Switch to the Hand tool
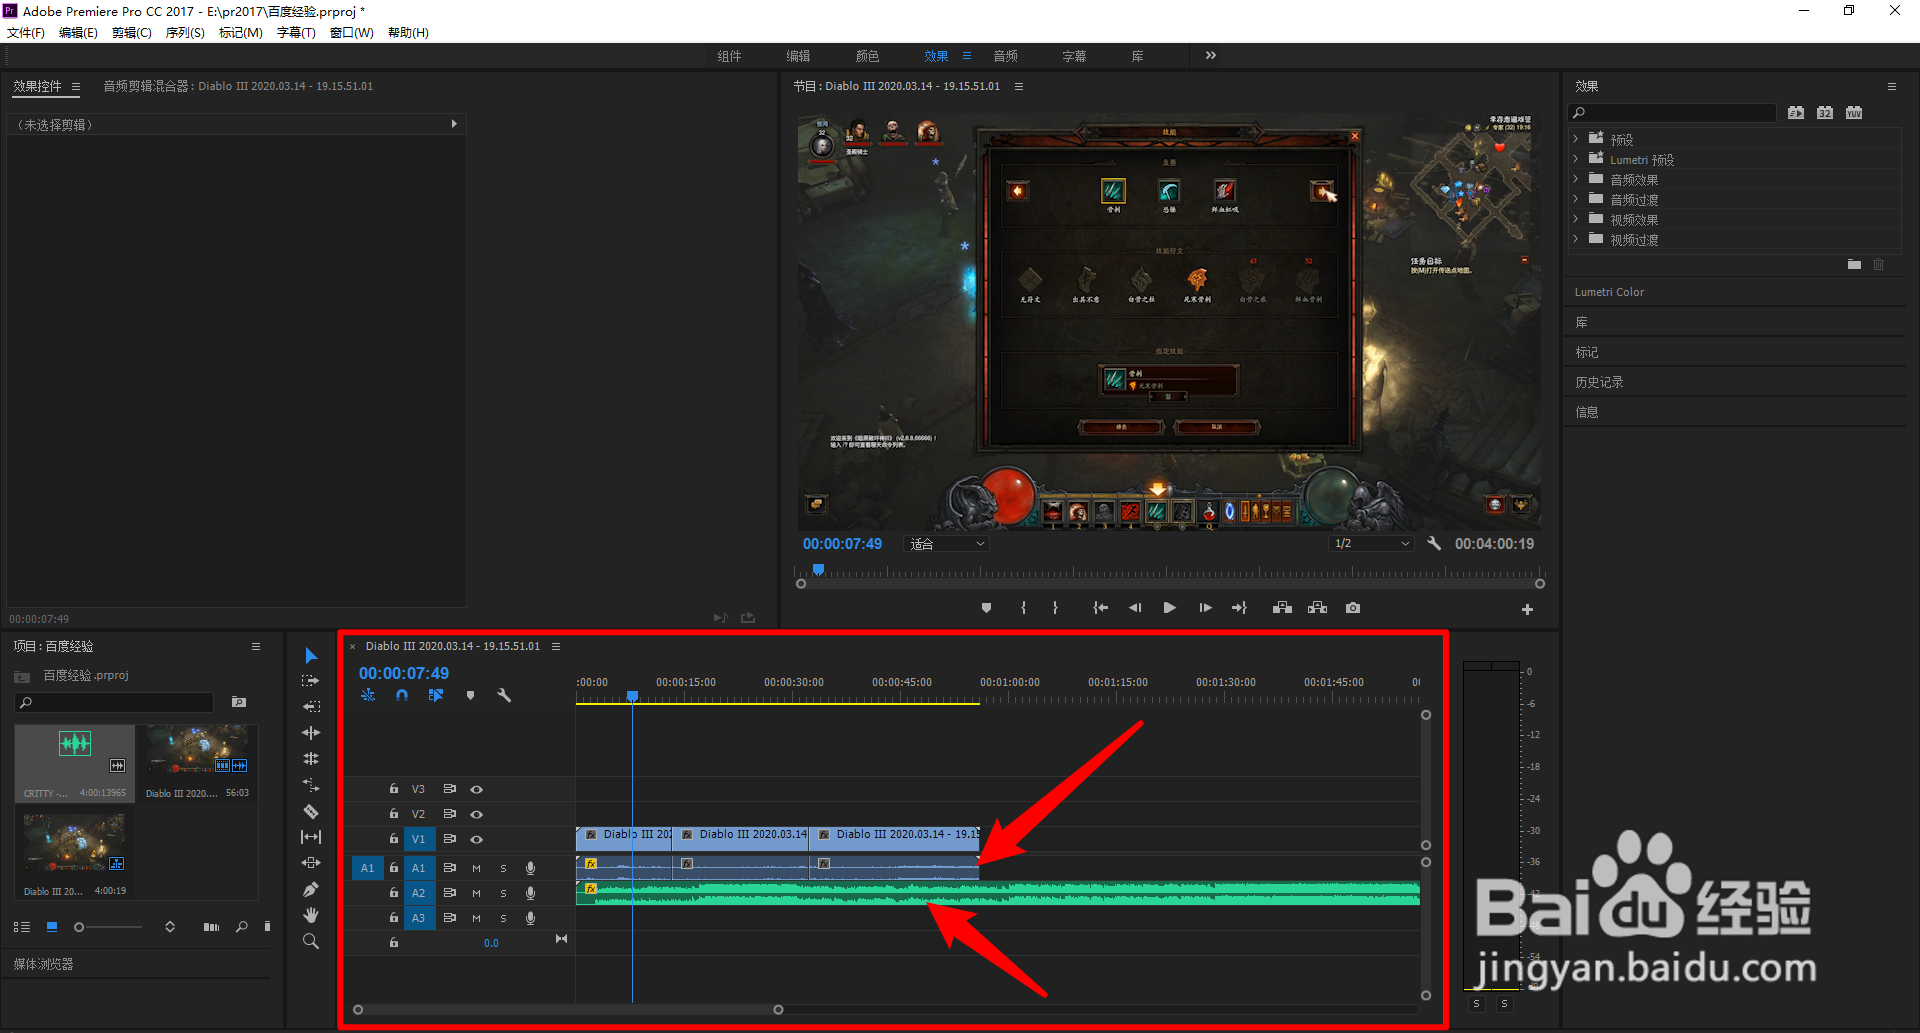The width and height of the screenshot is (1920, 1033). click(x=311, y=915)
